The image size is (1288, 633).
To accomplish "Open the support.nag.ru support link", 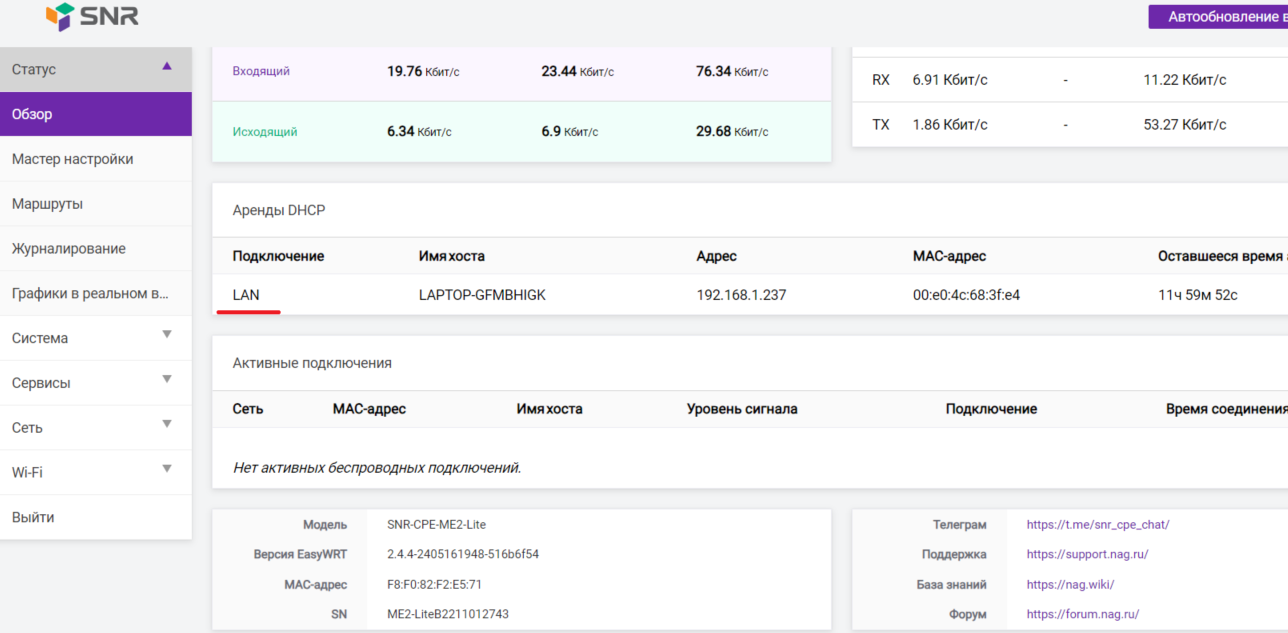I will click(1087, 554).
